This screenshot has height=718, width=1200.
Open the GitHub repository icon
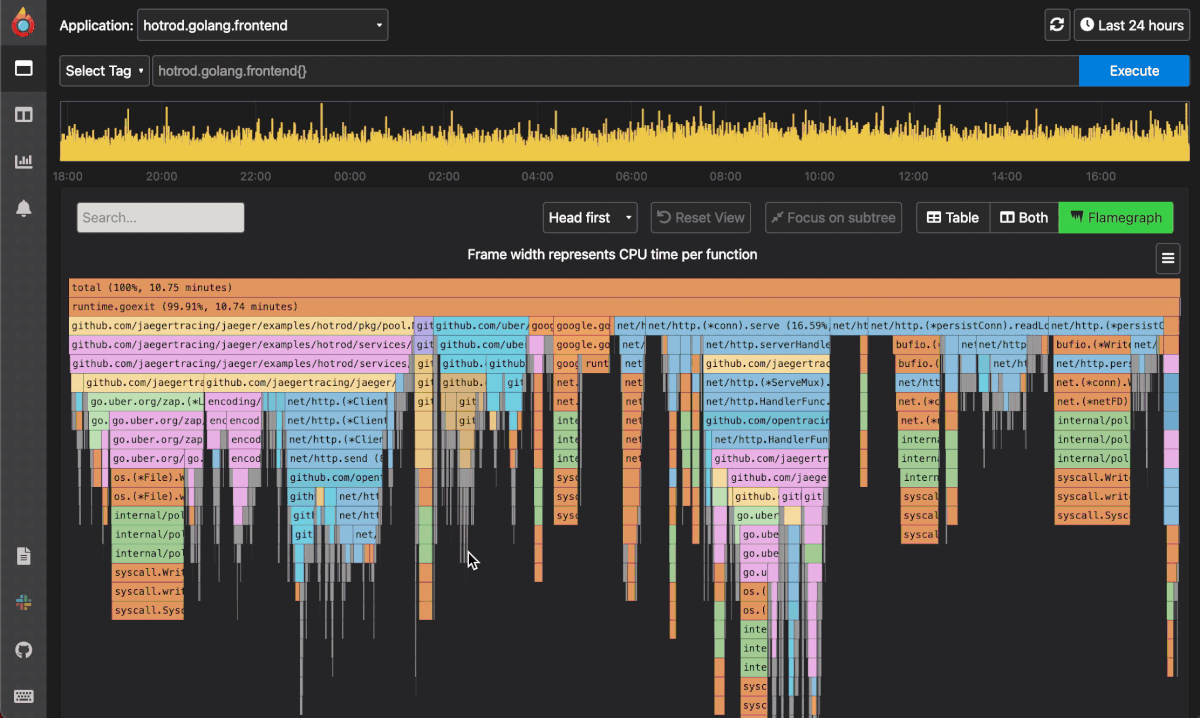(23, 650)
